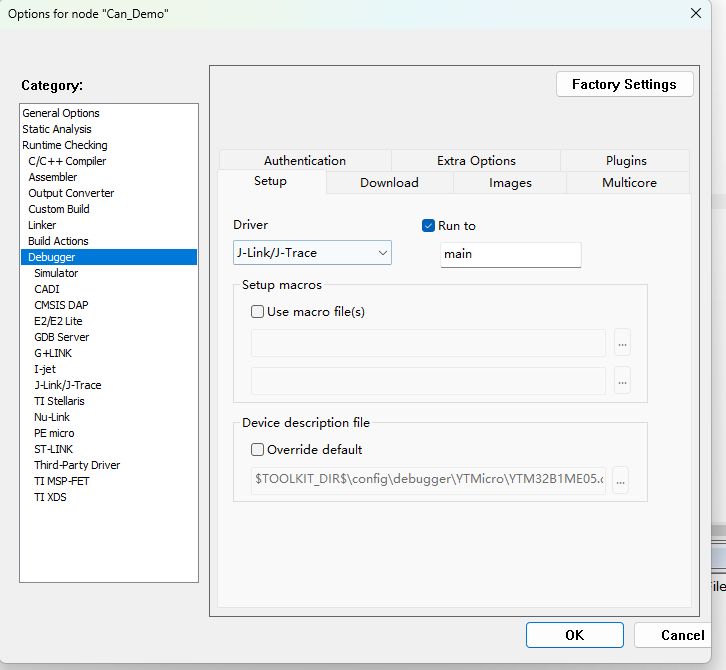726x670 pixels.
Task: Choose the Linker category
Action: 43,225
